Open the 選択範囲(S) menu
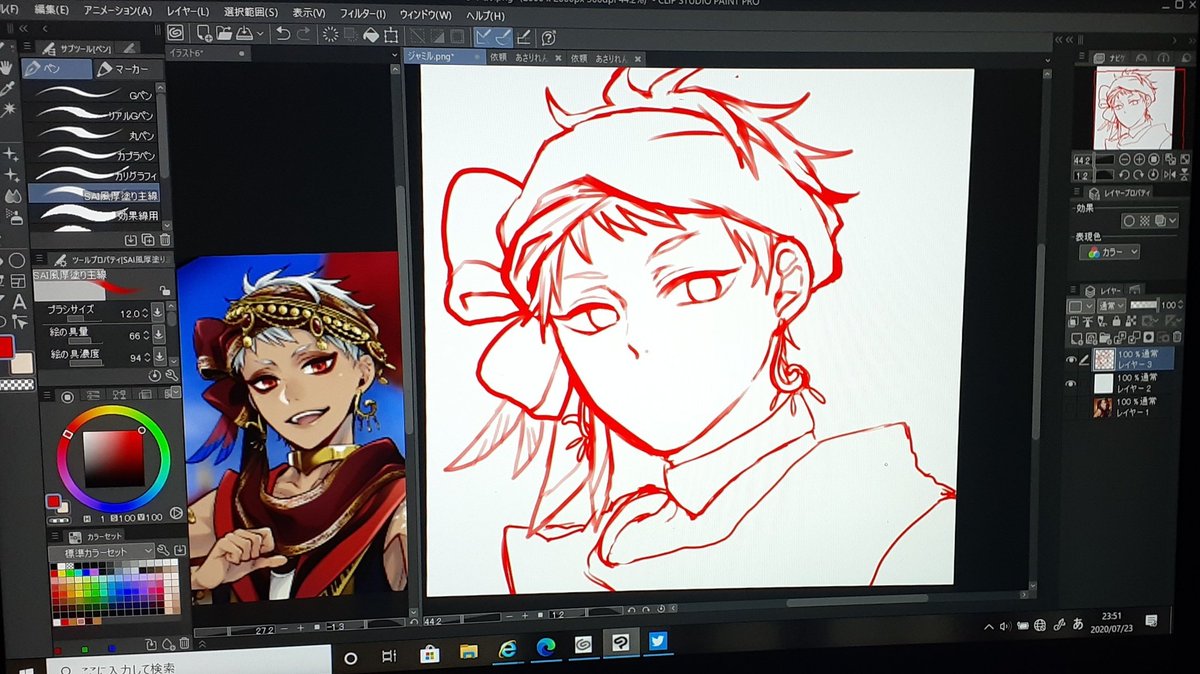Image resolution: width=1200 pixels, height=674 pixels. point(251,12)
